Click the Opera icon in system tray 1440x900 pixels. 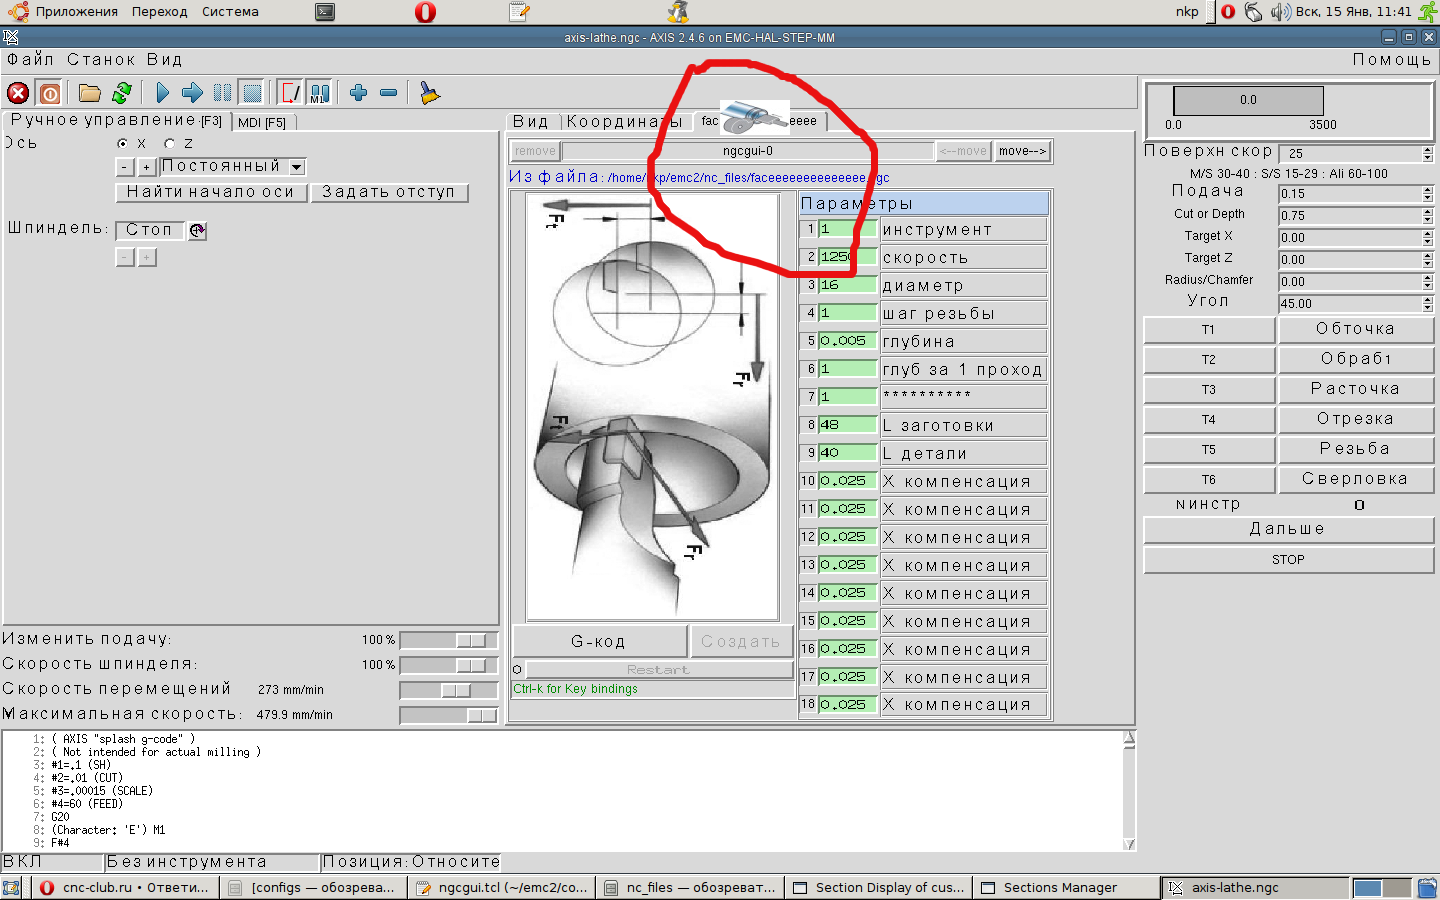[1228, 12]
